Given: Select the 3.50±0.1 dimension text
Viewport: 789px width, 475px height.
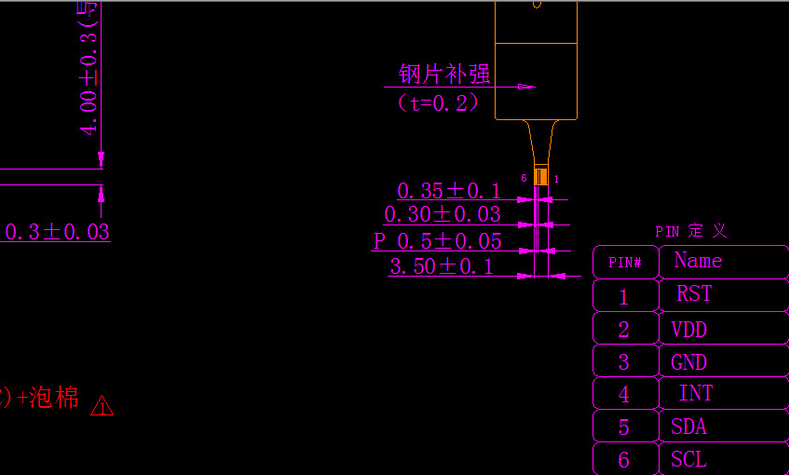Looking at the screenshot, I should pyautogui.click(x=441, y=266).
